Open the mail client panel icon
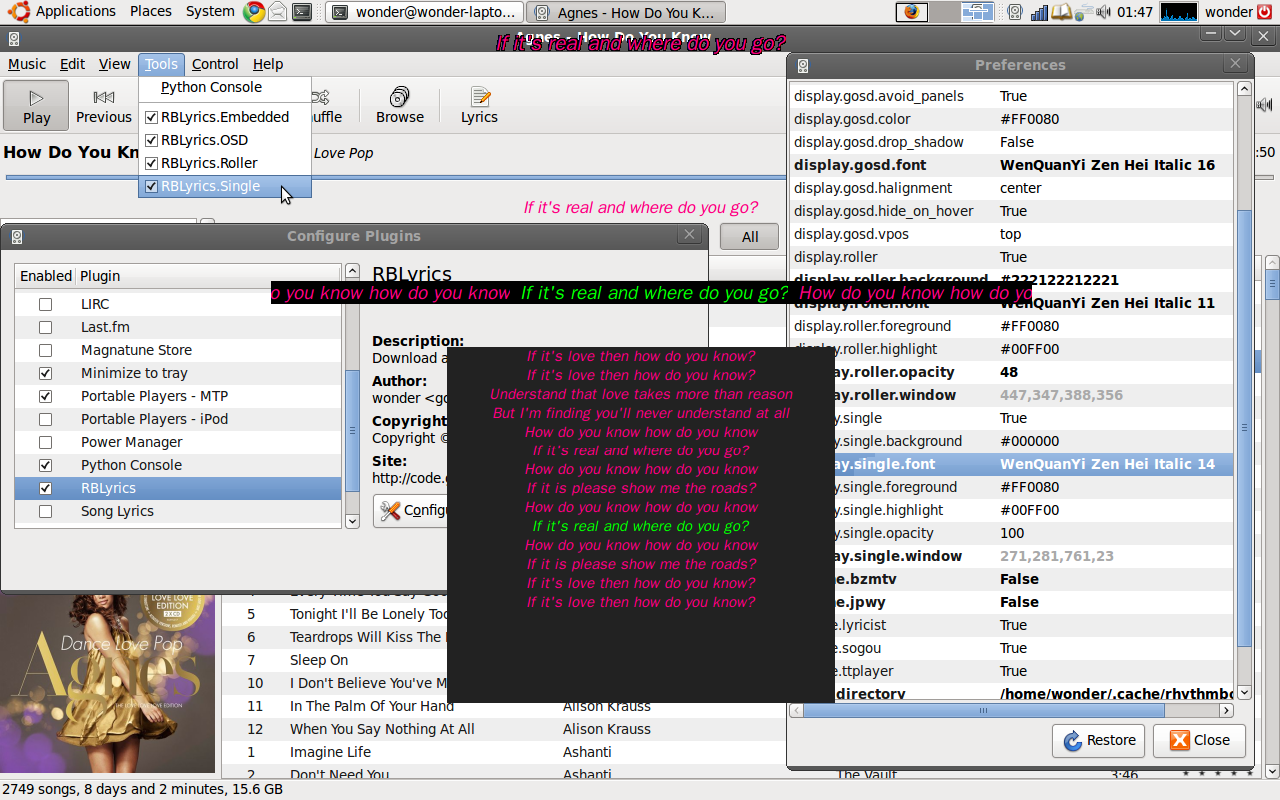The width and height of the screenshot is (1280, 800). [277, 12]
